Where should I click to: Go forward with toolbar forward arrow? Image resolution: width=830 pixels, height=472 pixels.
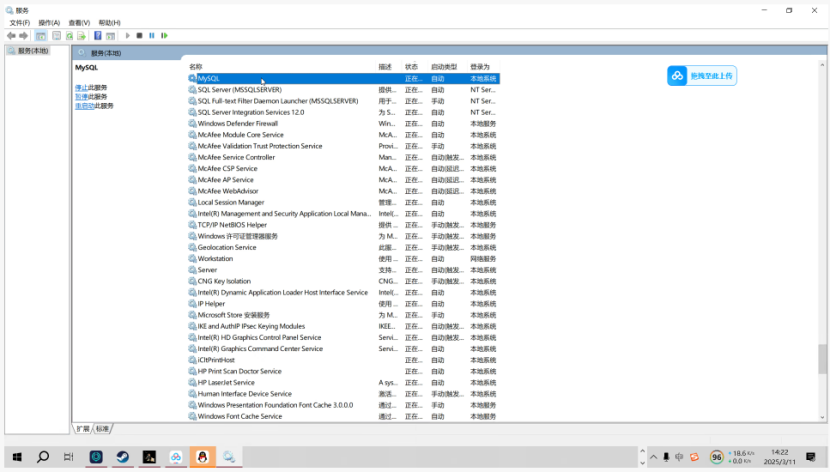tap(23, 35)
